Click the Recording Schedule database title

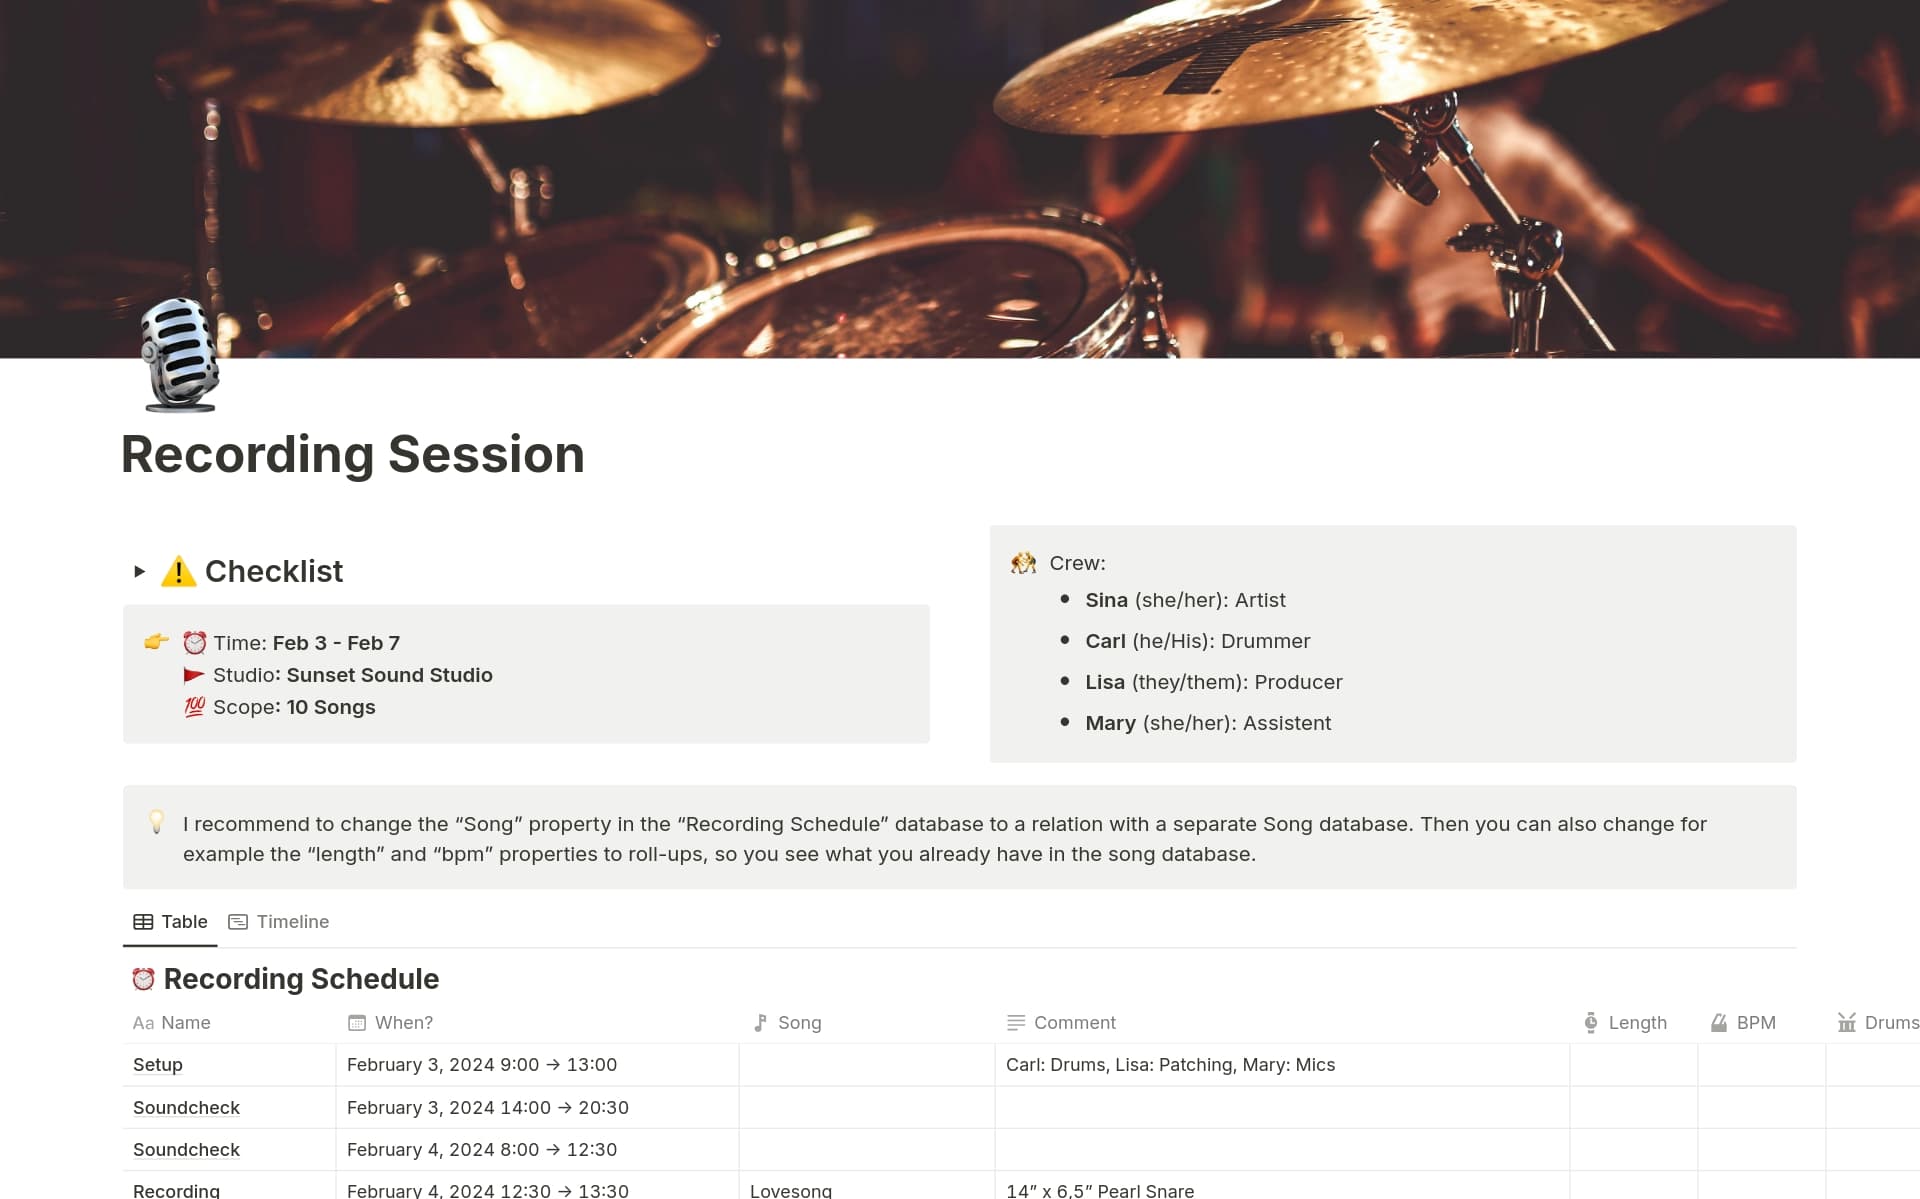301,978
